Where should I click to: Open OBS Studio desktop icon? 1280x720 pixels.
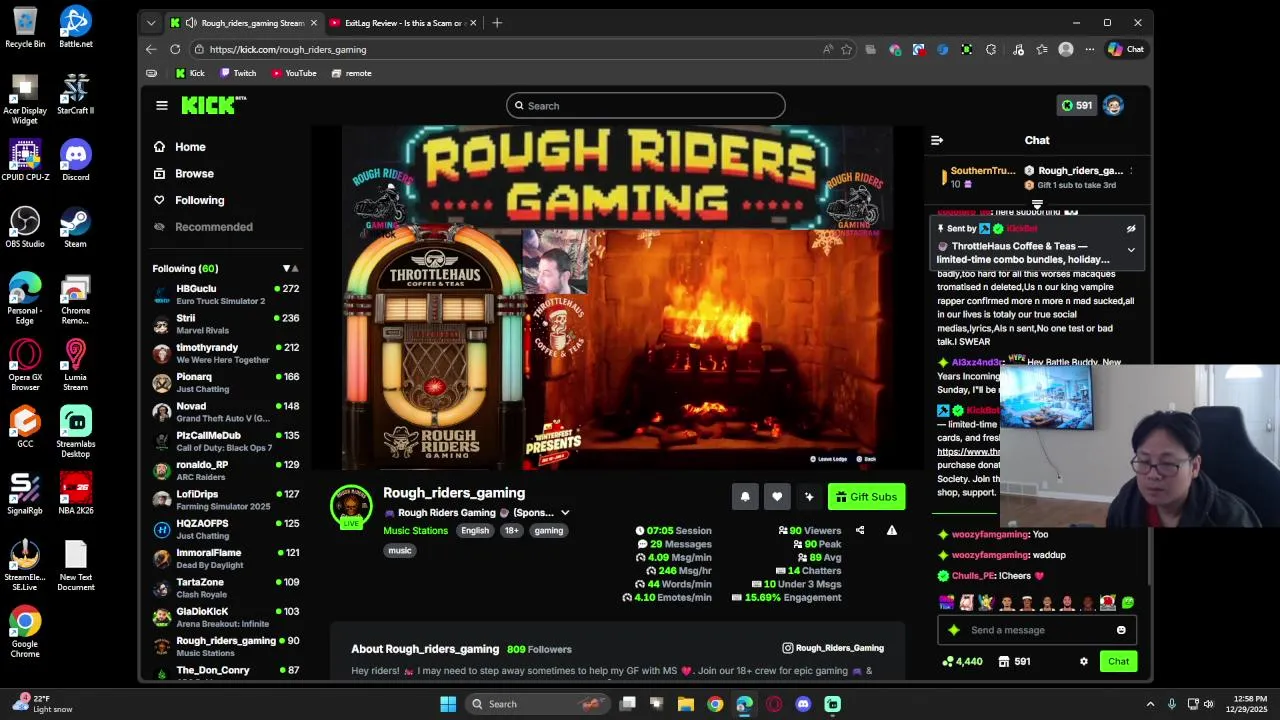pos(25,228)
